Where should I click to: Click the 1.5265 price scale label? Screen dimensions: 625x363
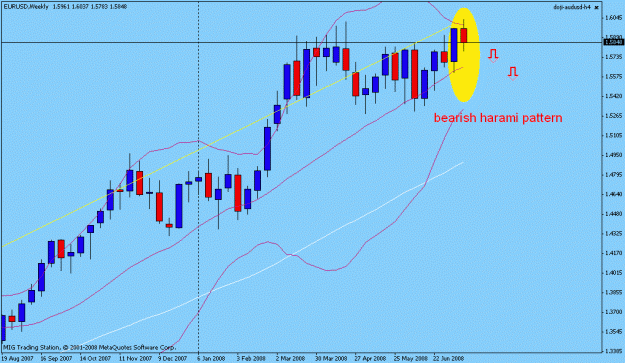(x=613, y=116)
